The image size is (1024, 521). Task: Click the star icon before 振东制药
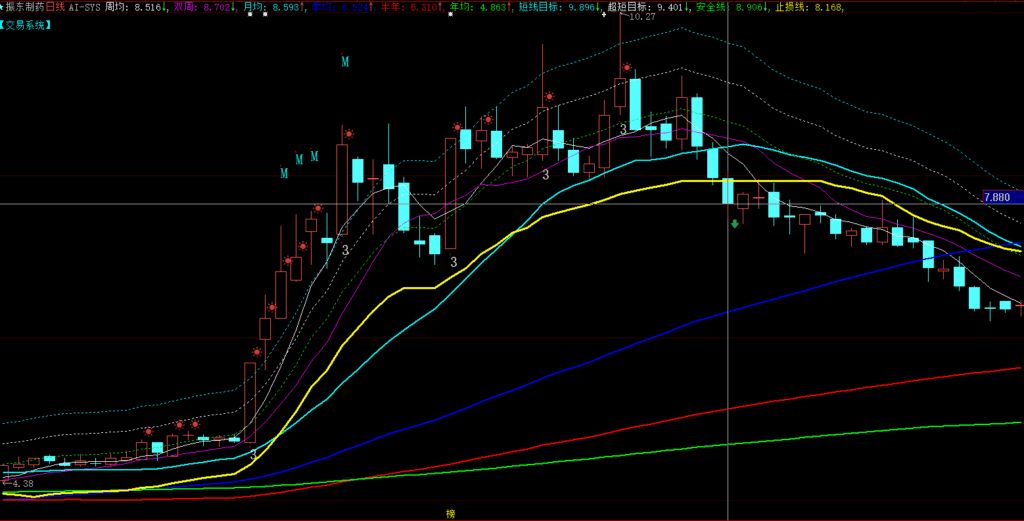[x=3, y=7]
